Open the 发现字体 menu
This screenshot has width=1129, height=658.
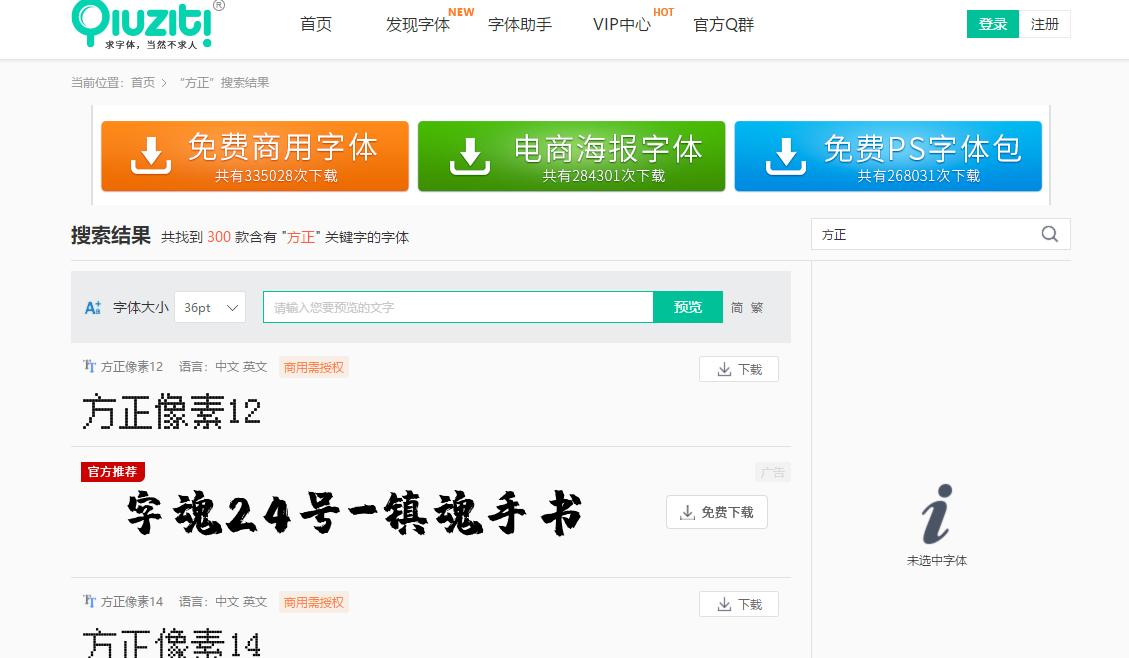click(x=417, y=25)
